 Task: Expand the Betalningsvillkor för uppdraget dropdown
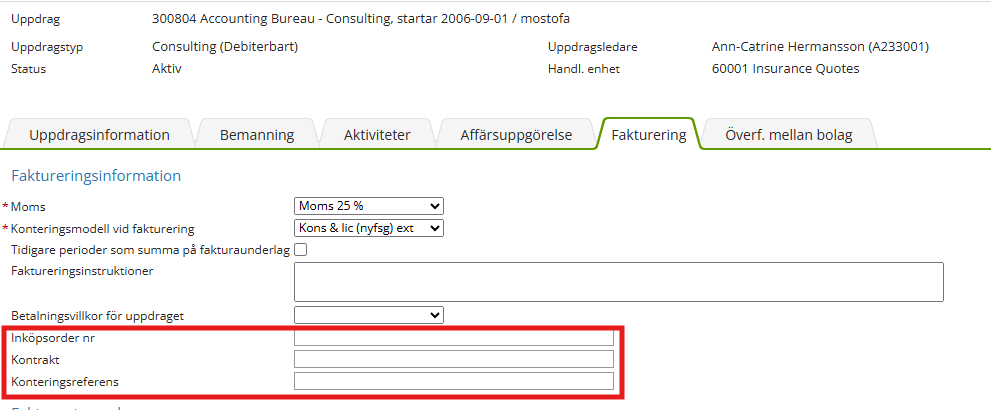click(x=368, y=315)
